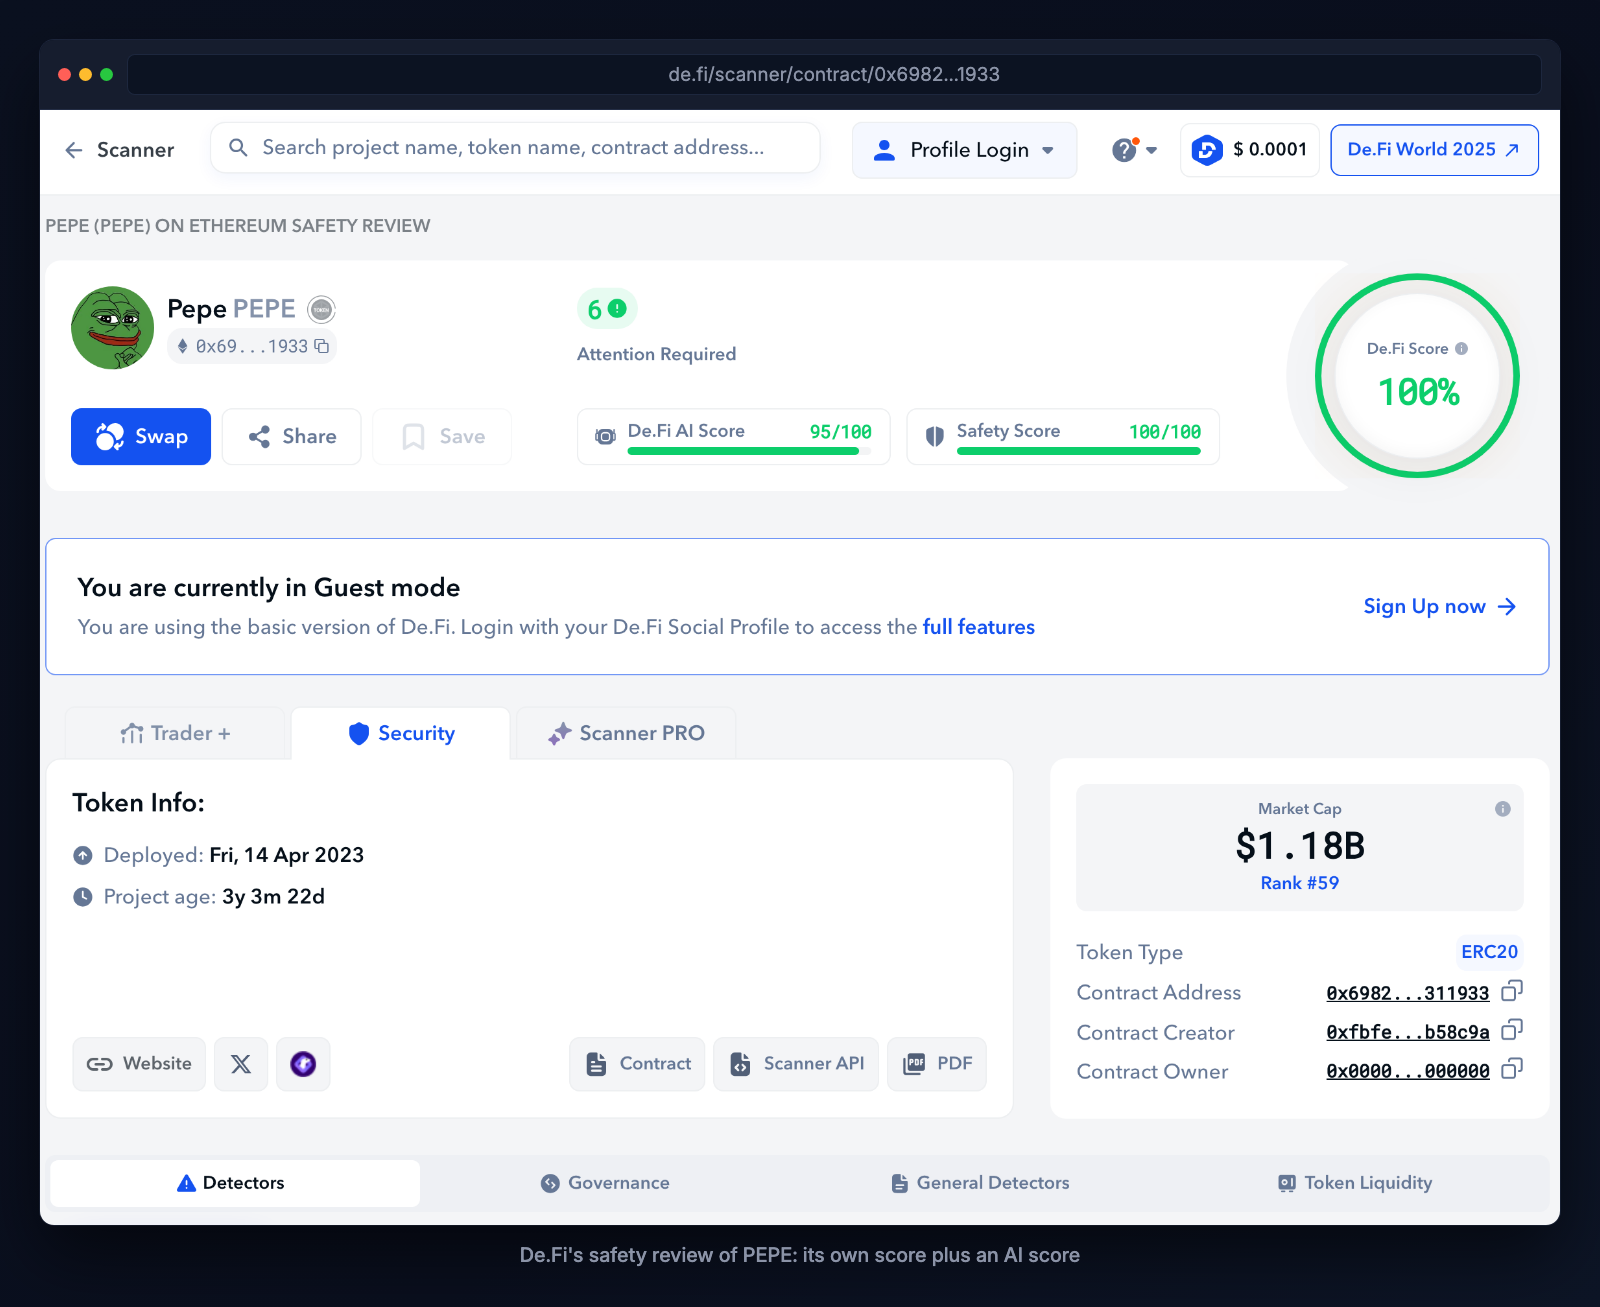Open contract address 0x6982...311933 link
This screenshot has width=1600, height=1307.
coord(1408,993)
